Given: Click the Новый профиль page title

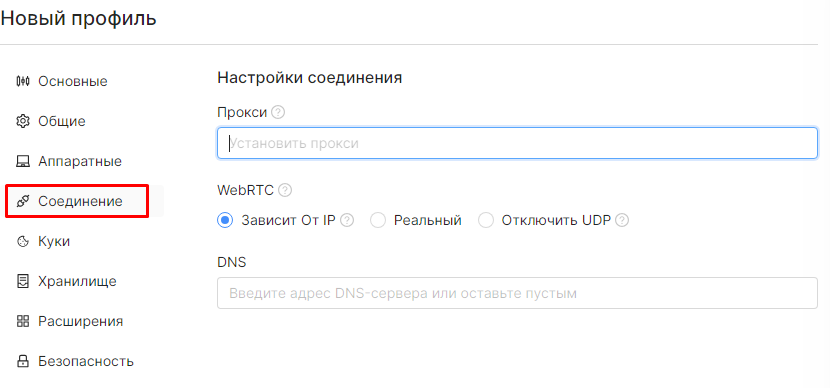Looking at the screenshot, I should 79,19.
